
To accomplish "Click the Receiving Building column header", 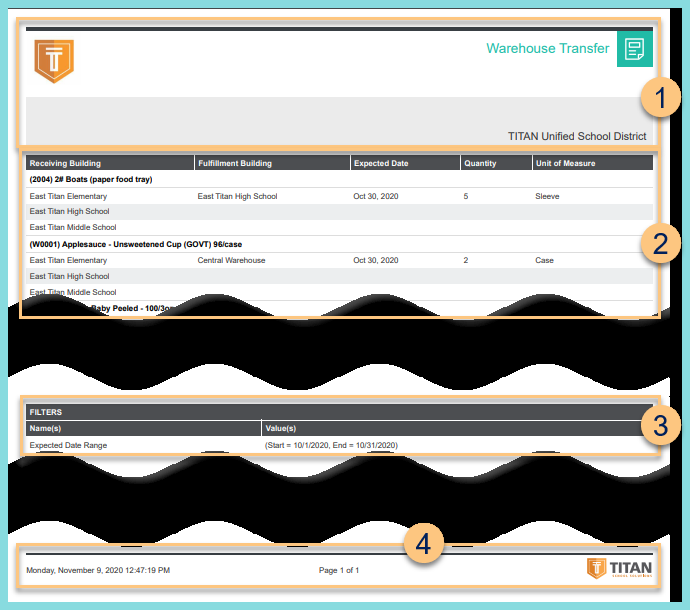I will point(110,163).
